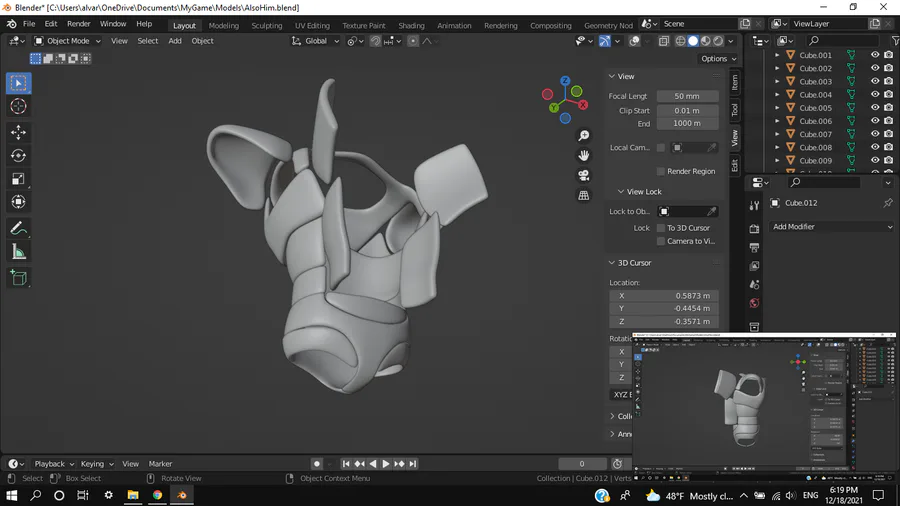Switch to material preview shading
Screen dimensions: 900x506
705,41
